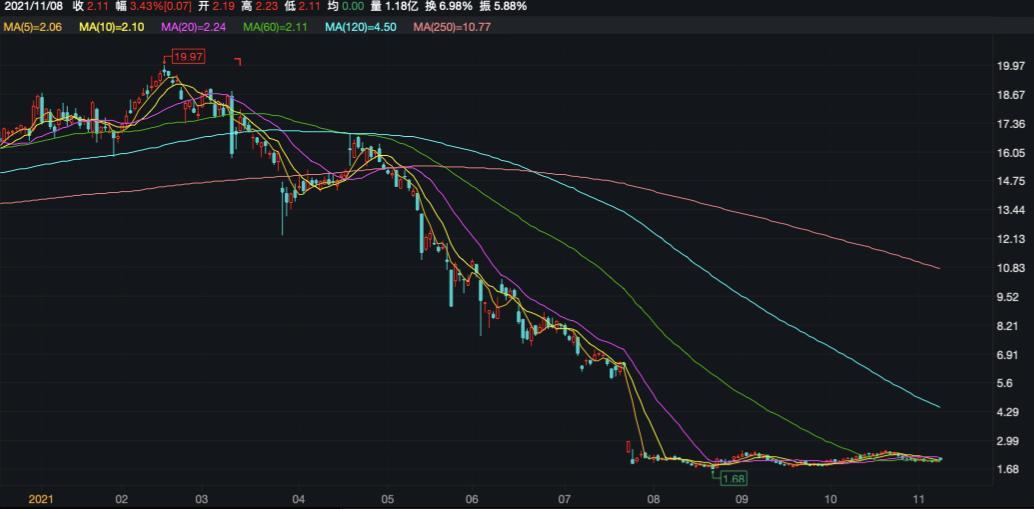
Task: Jump to month 05 on the time axis
Action: coord(388,498)
